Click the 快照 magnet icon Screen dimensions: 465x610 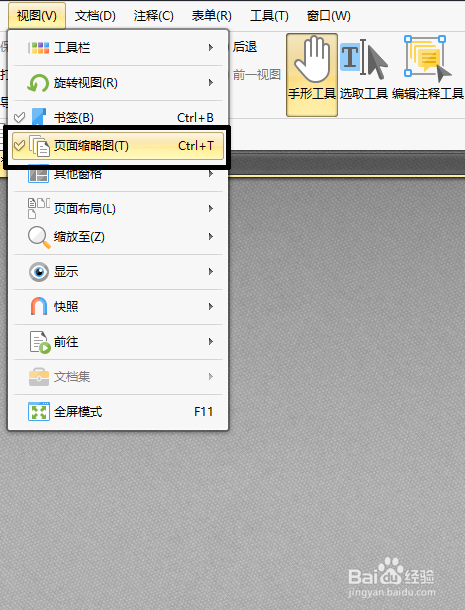click(x=39, y=307)
